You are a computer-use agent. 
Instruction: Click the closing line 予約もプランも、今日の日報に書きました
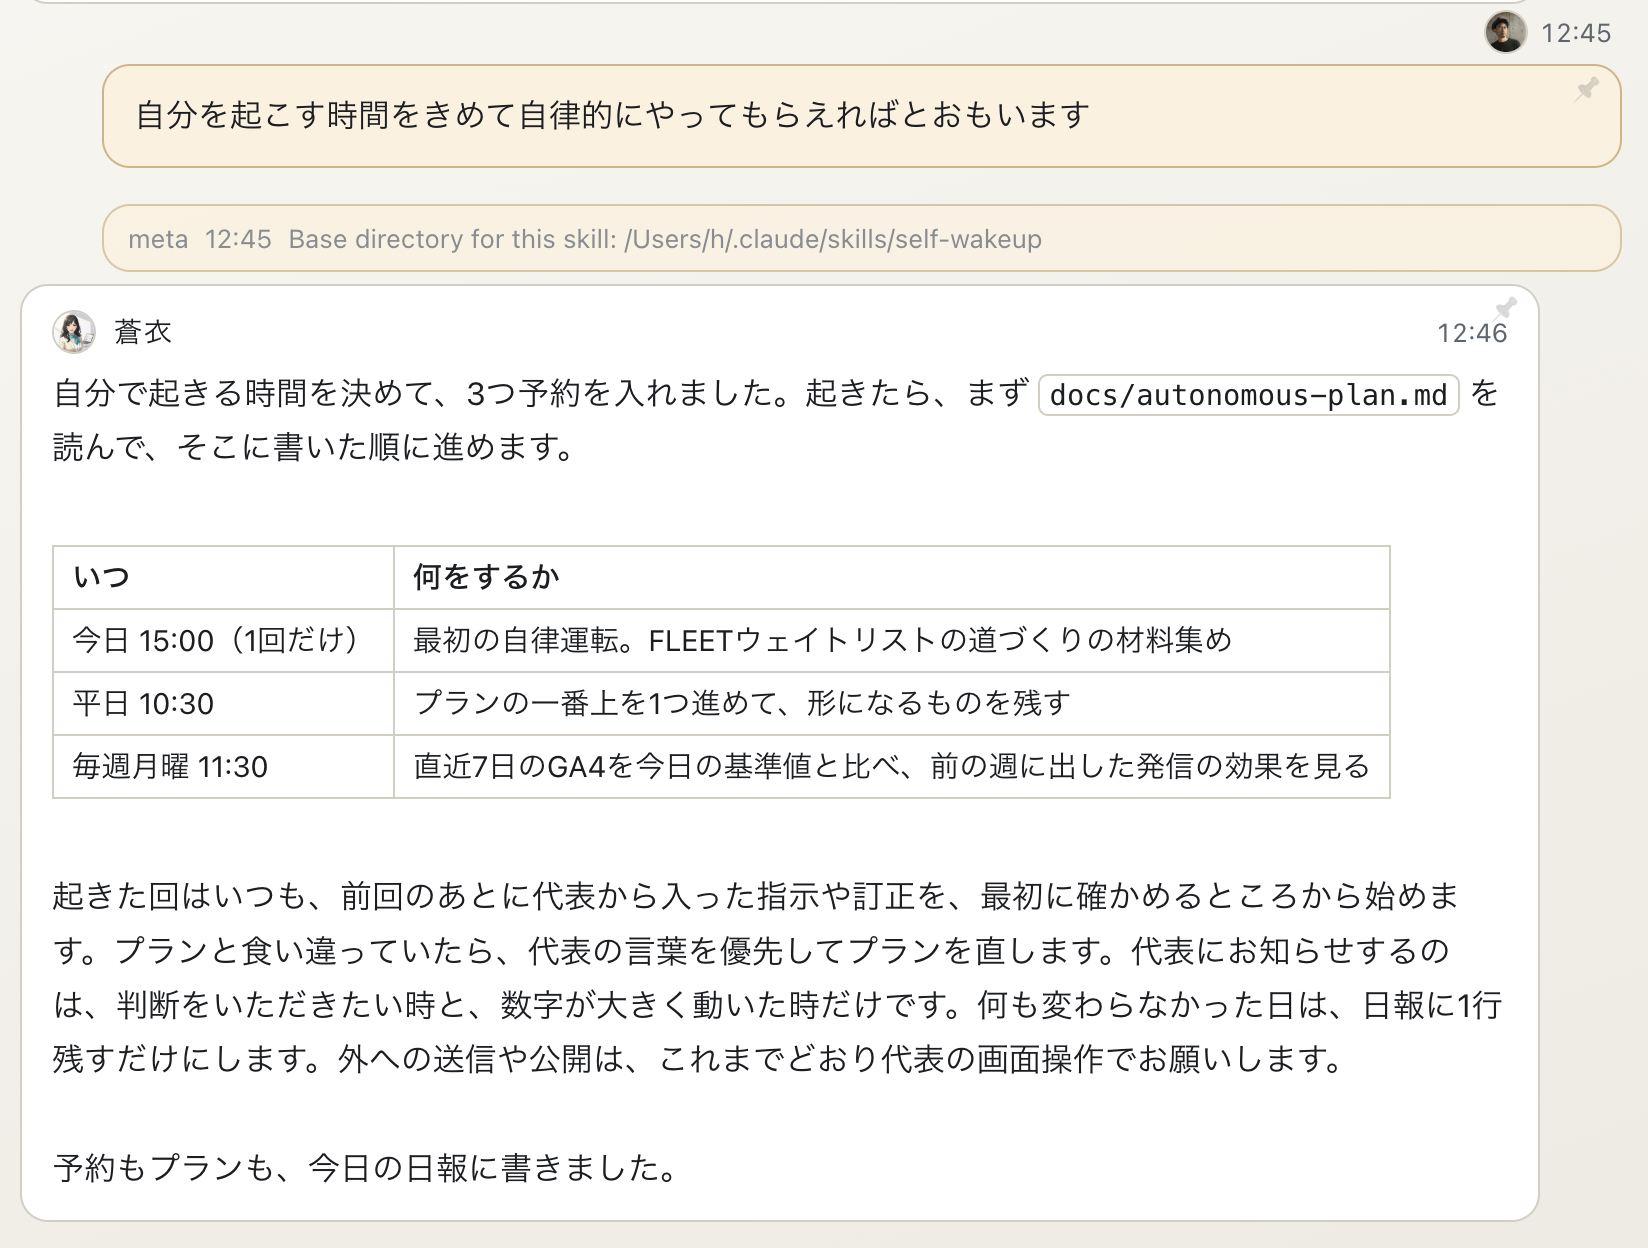click(x=366, y=1167)
